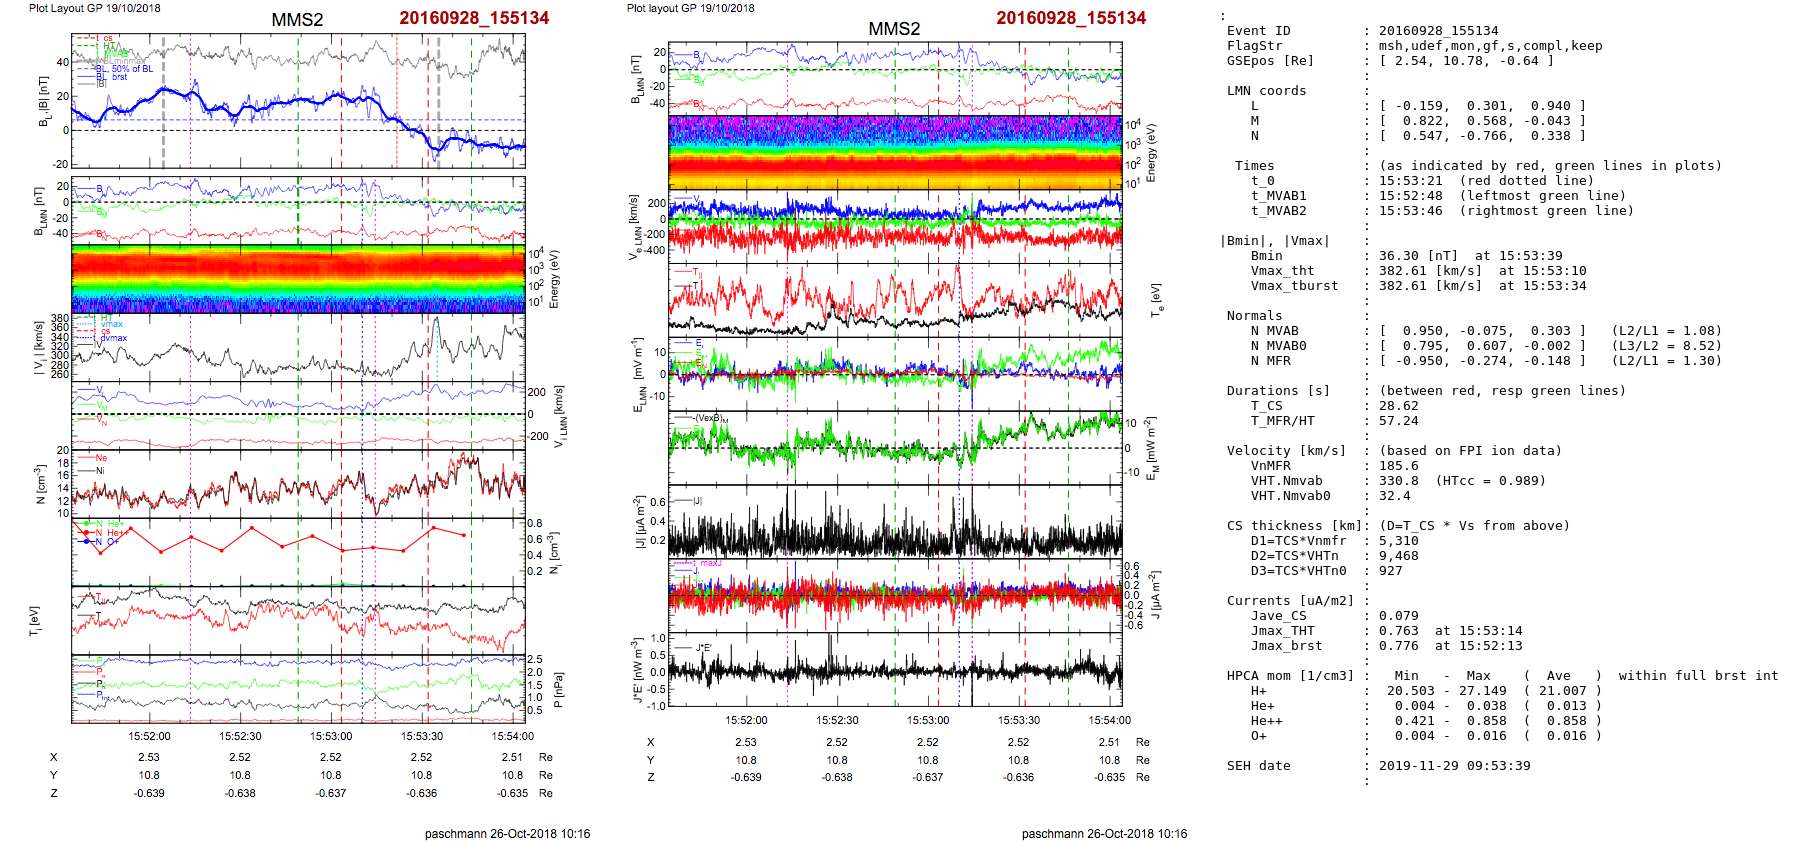Click the '50% of BL' legend entry
The image size is (1804, 841).
[x=132, y=69]
